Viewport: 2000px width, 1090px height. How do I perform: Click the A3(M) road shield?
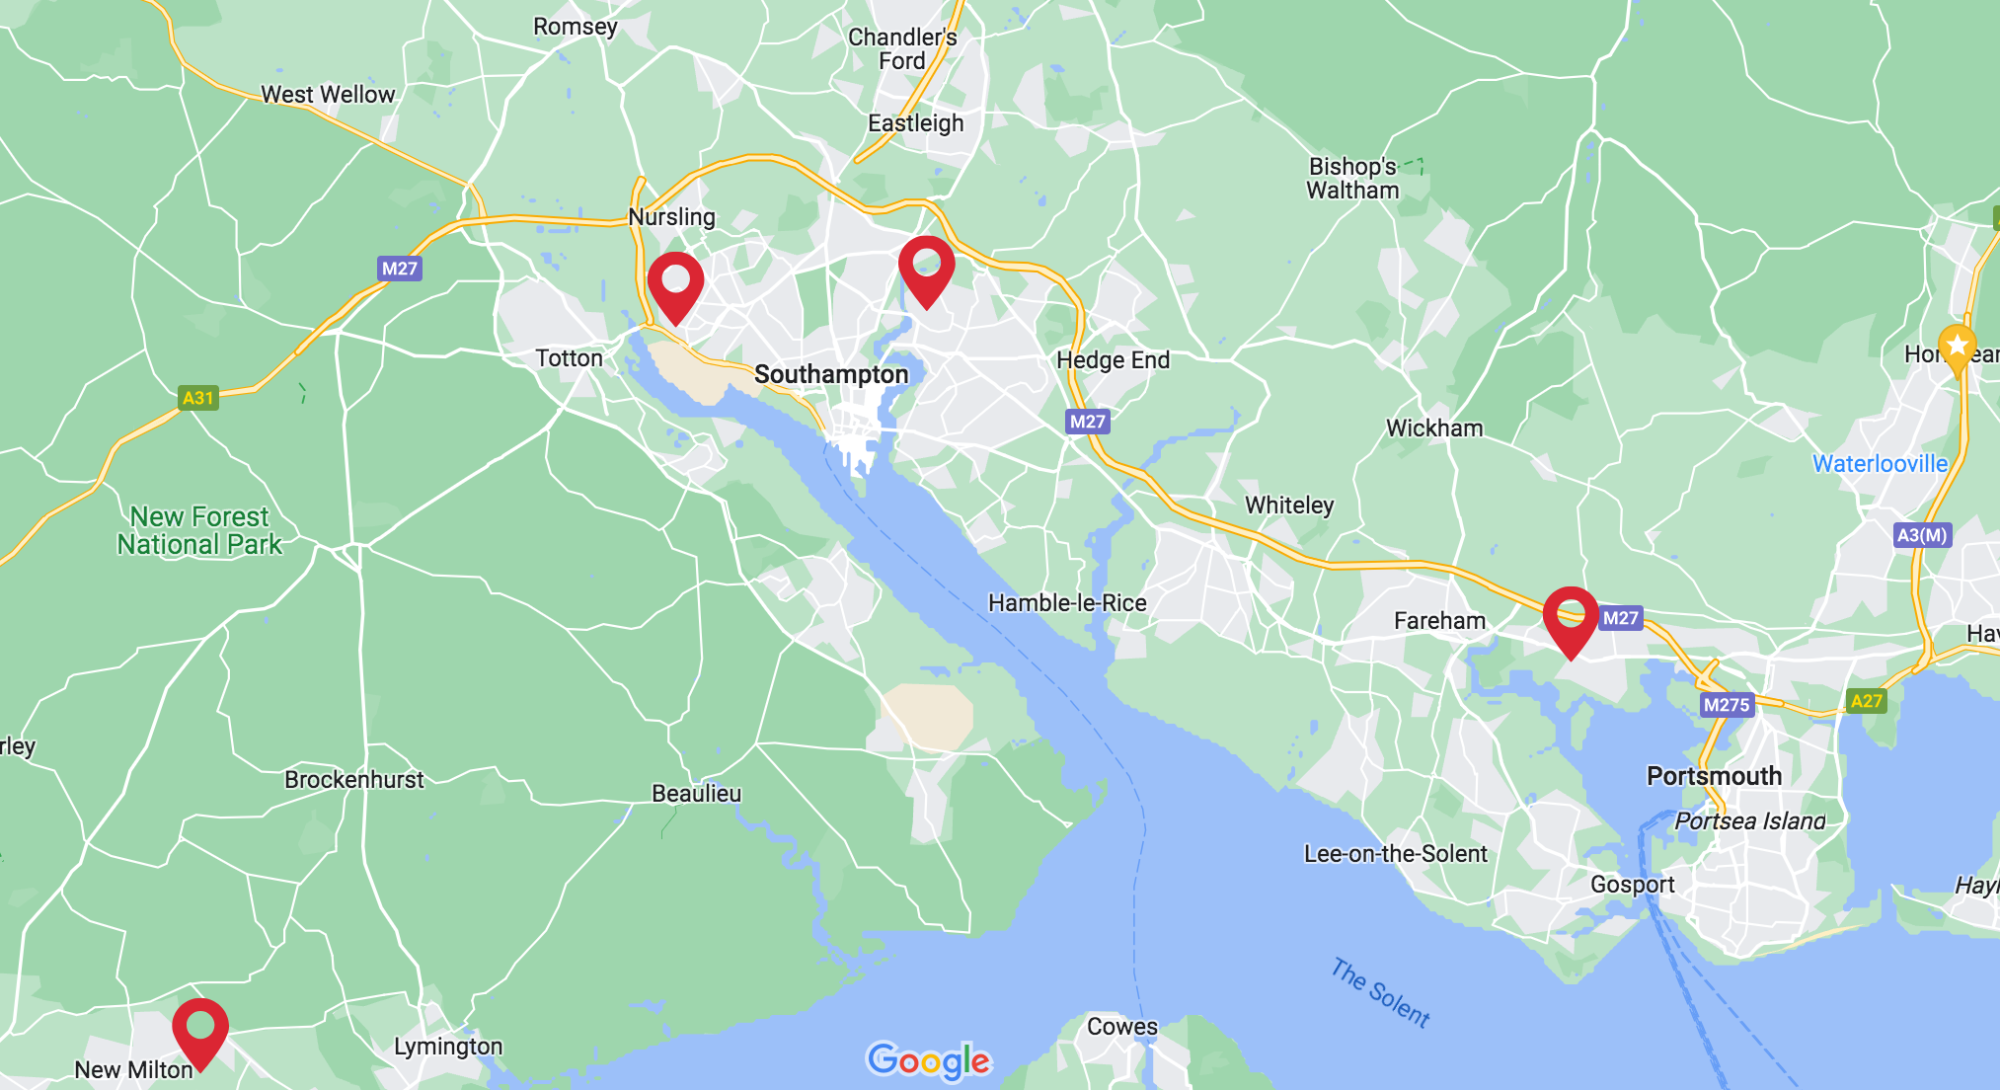pos(1922,535)
